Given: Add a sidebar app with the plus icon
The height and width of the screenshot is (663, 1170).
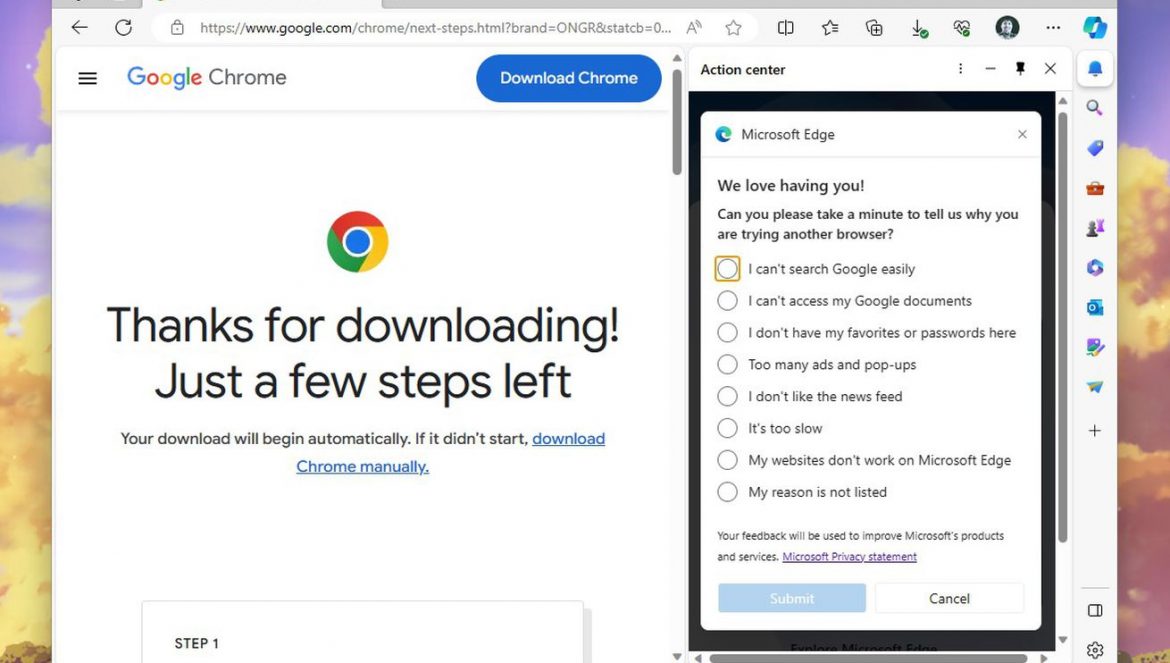Looking at the screenshot, I should point(1095,430).
